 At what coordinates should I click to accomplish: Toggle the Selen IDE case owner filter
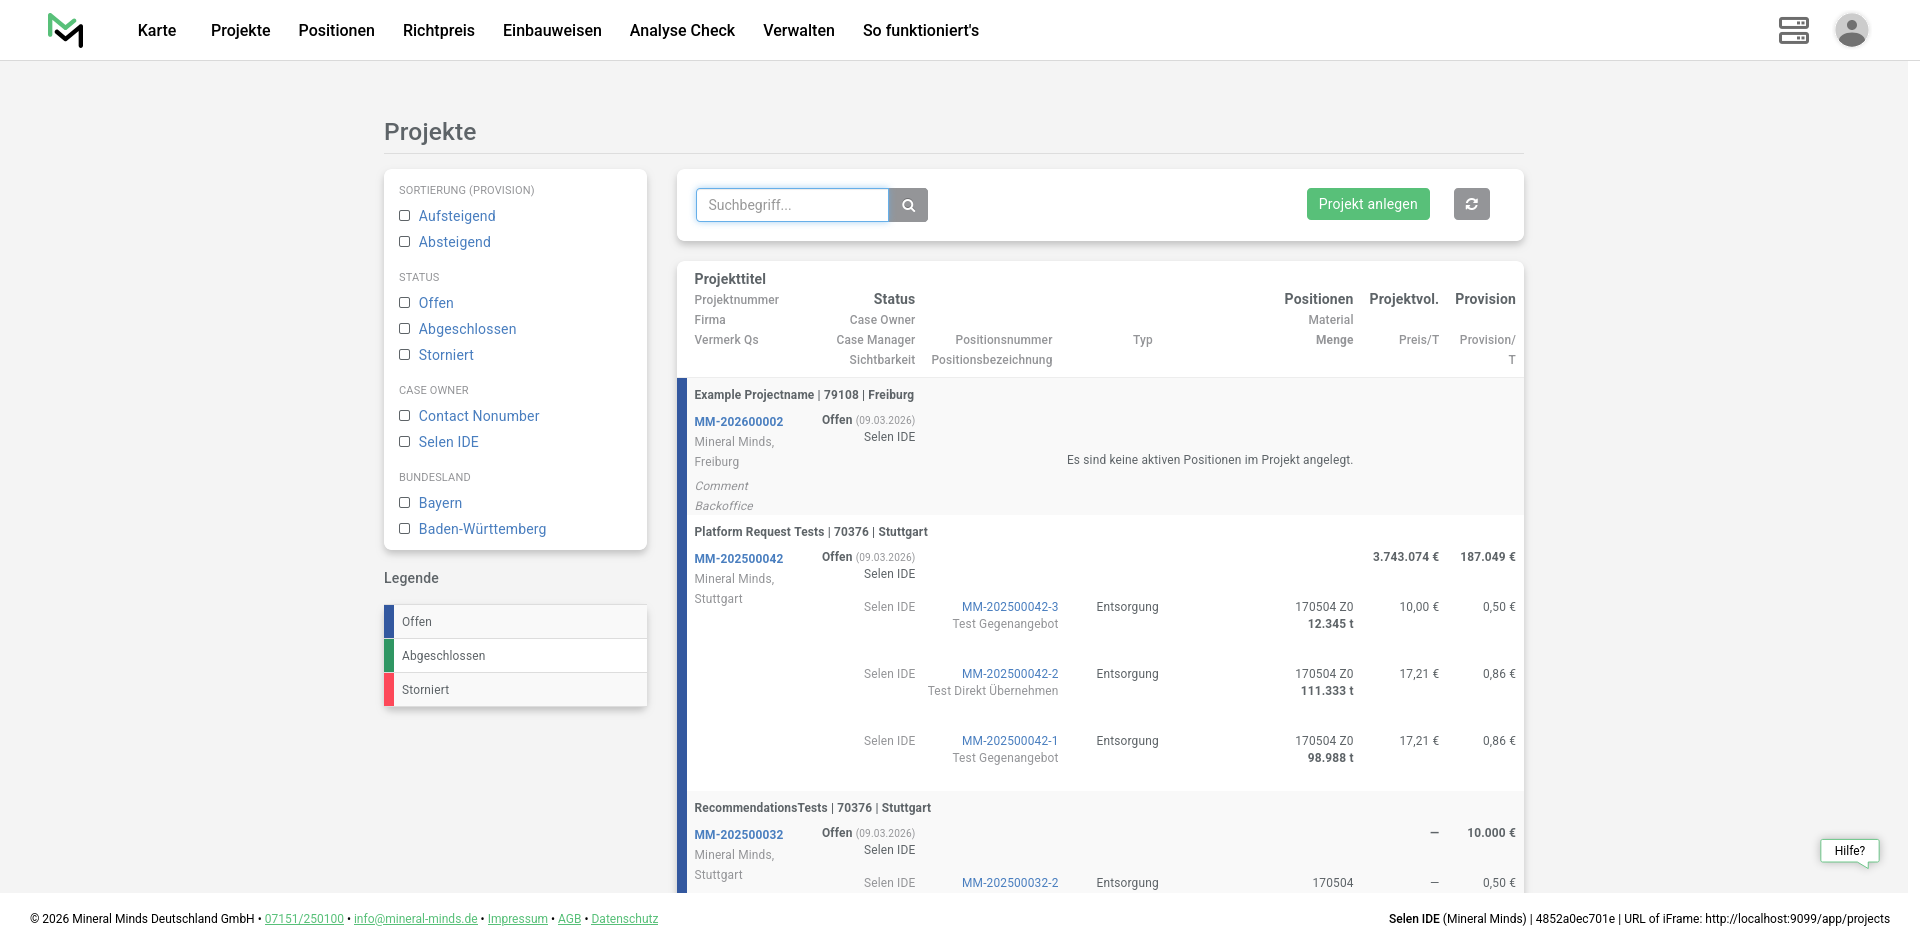tap(405, 442)
